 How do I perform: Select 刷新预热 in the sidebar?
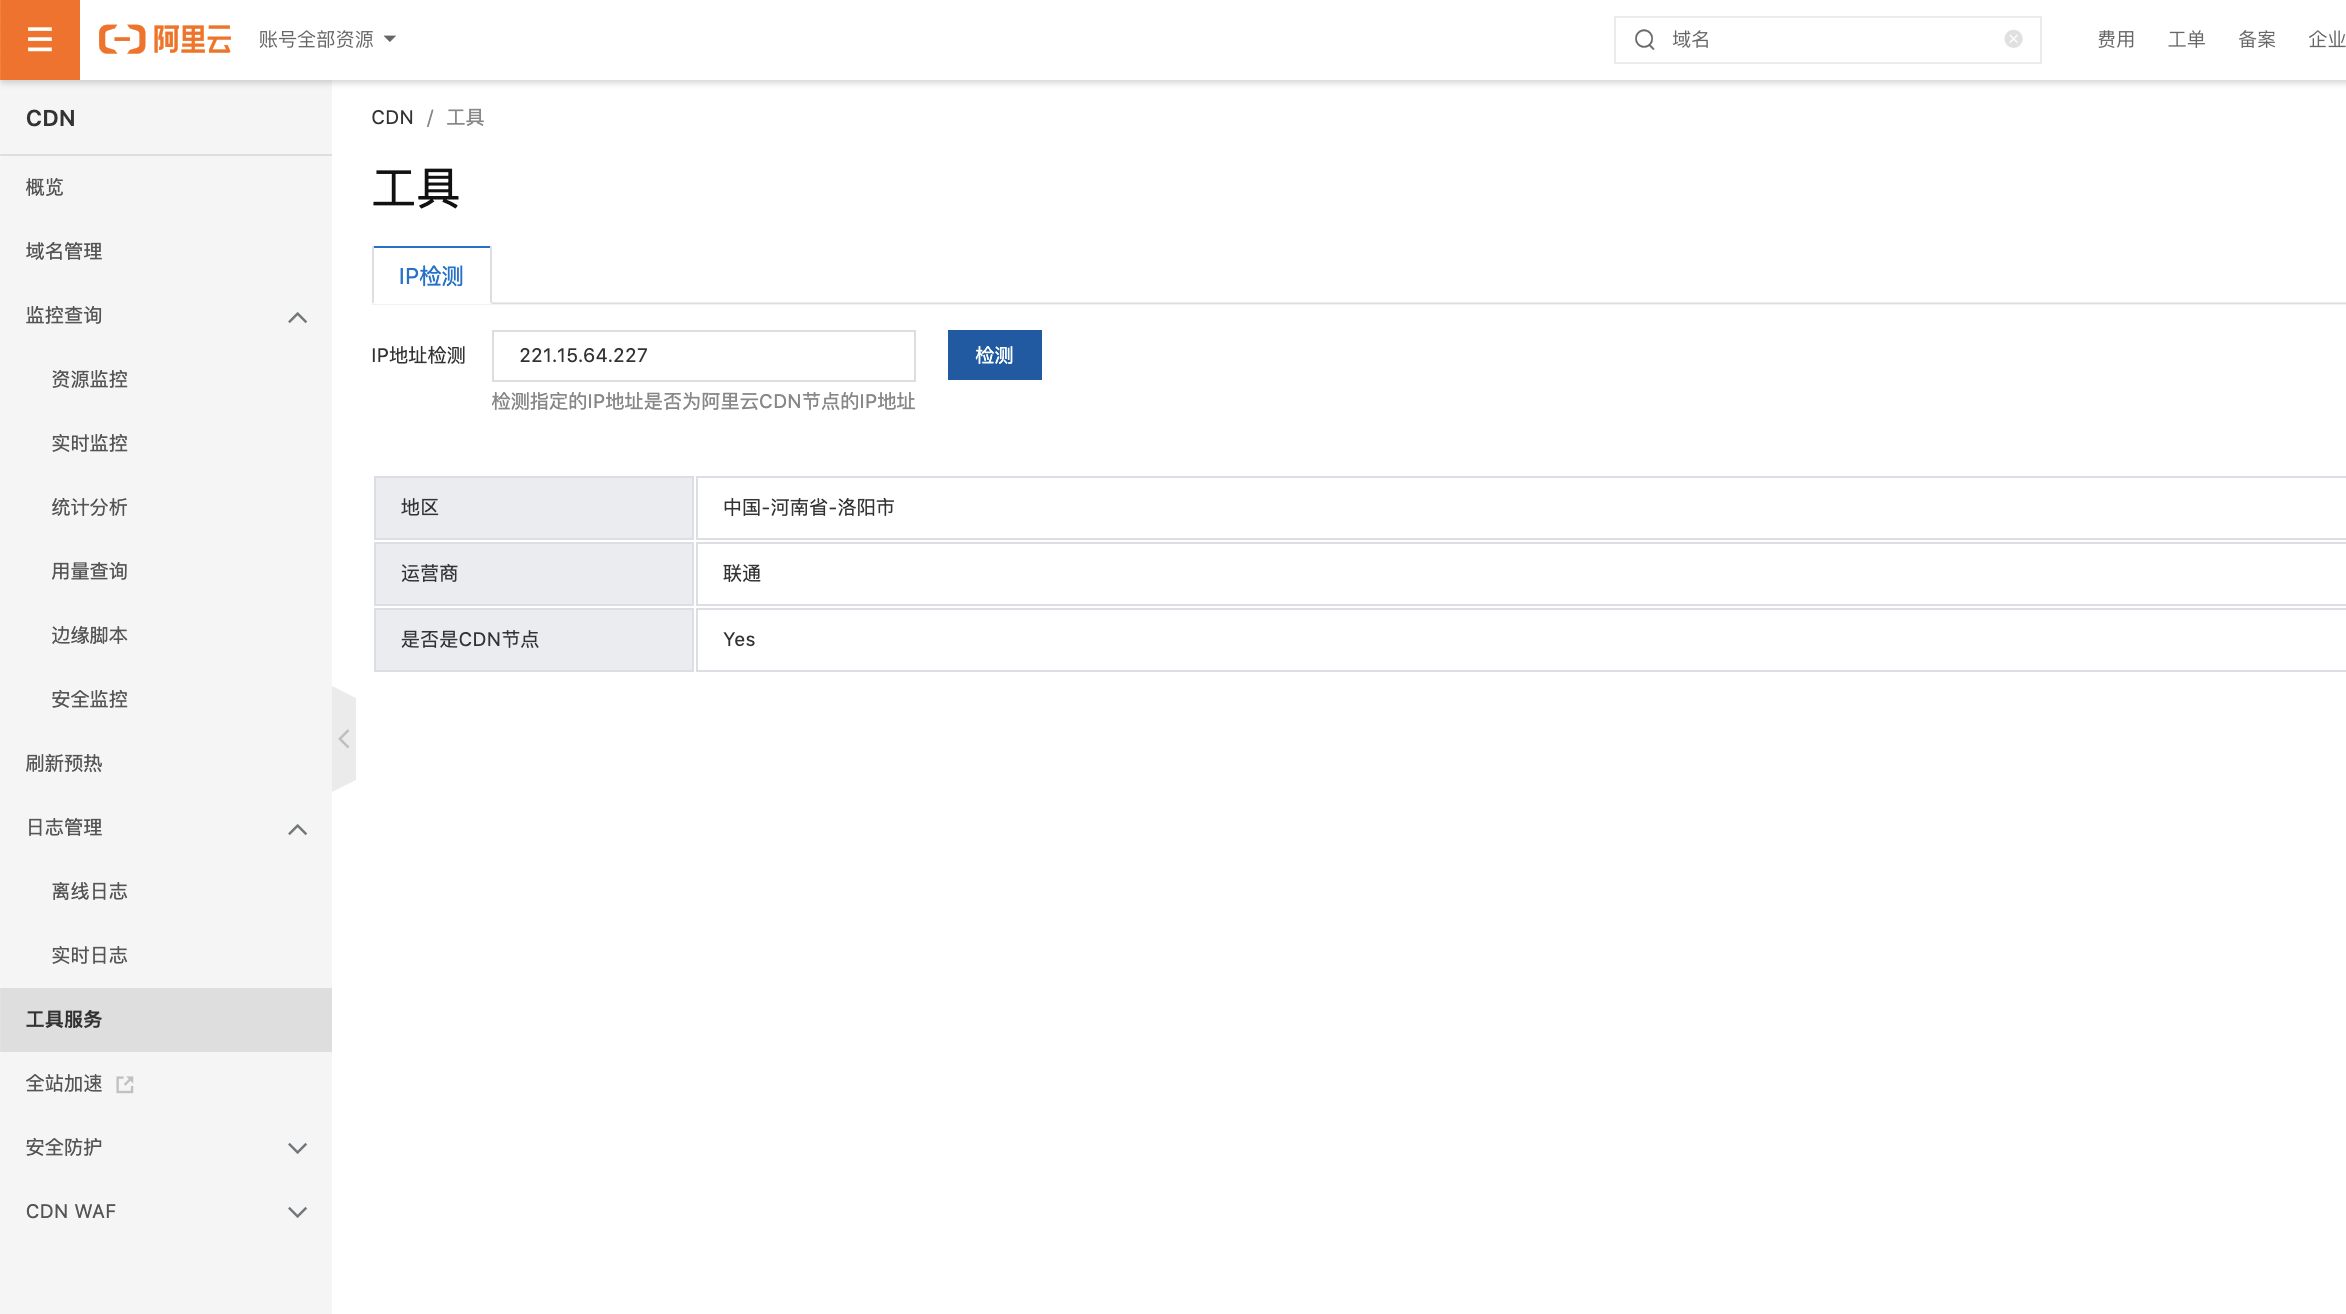(x=64, y=763)
